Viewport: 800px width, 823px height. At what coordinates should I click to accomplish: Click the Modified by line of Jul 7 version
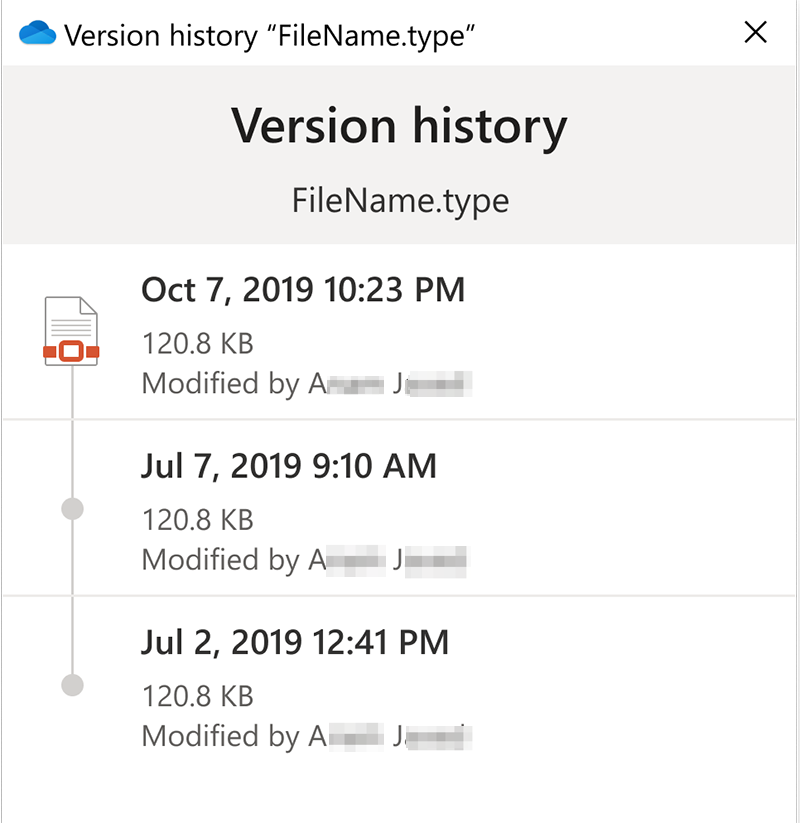(x=305, y=560)
